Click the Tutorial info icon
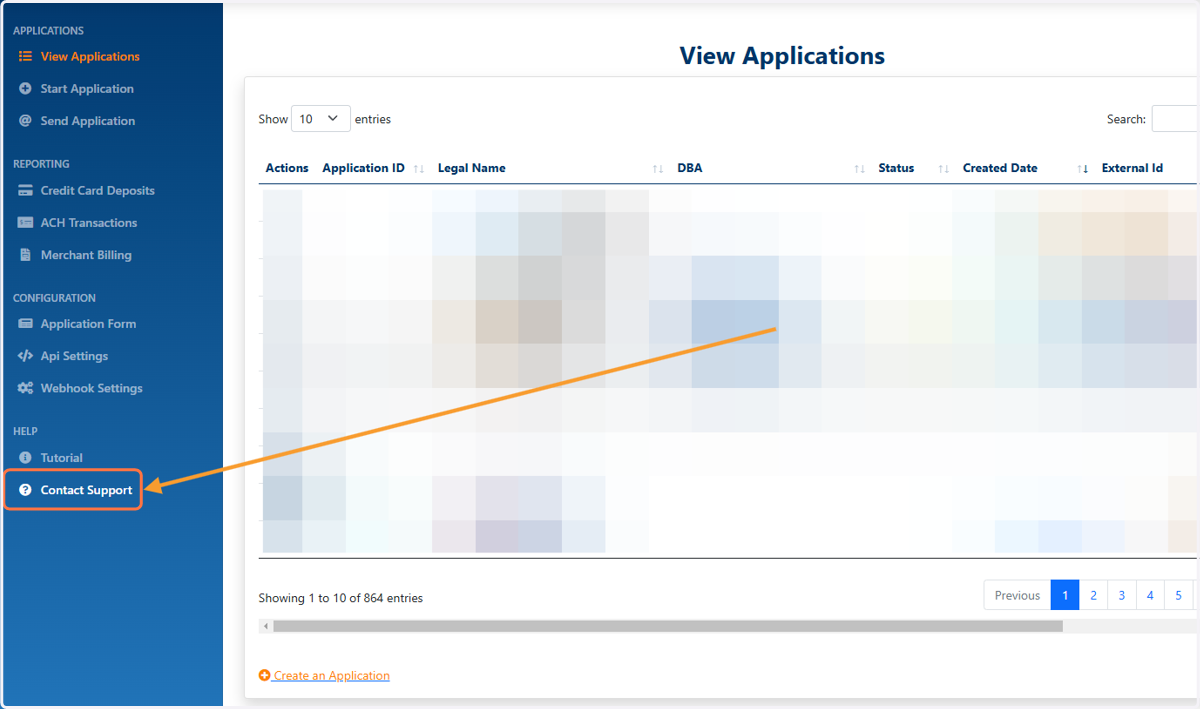The image size is (1200, 709). tap(26, 458)
